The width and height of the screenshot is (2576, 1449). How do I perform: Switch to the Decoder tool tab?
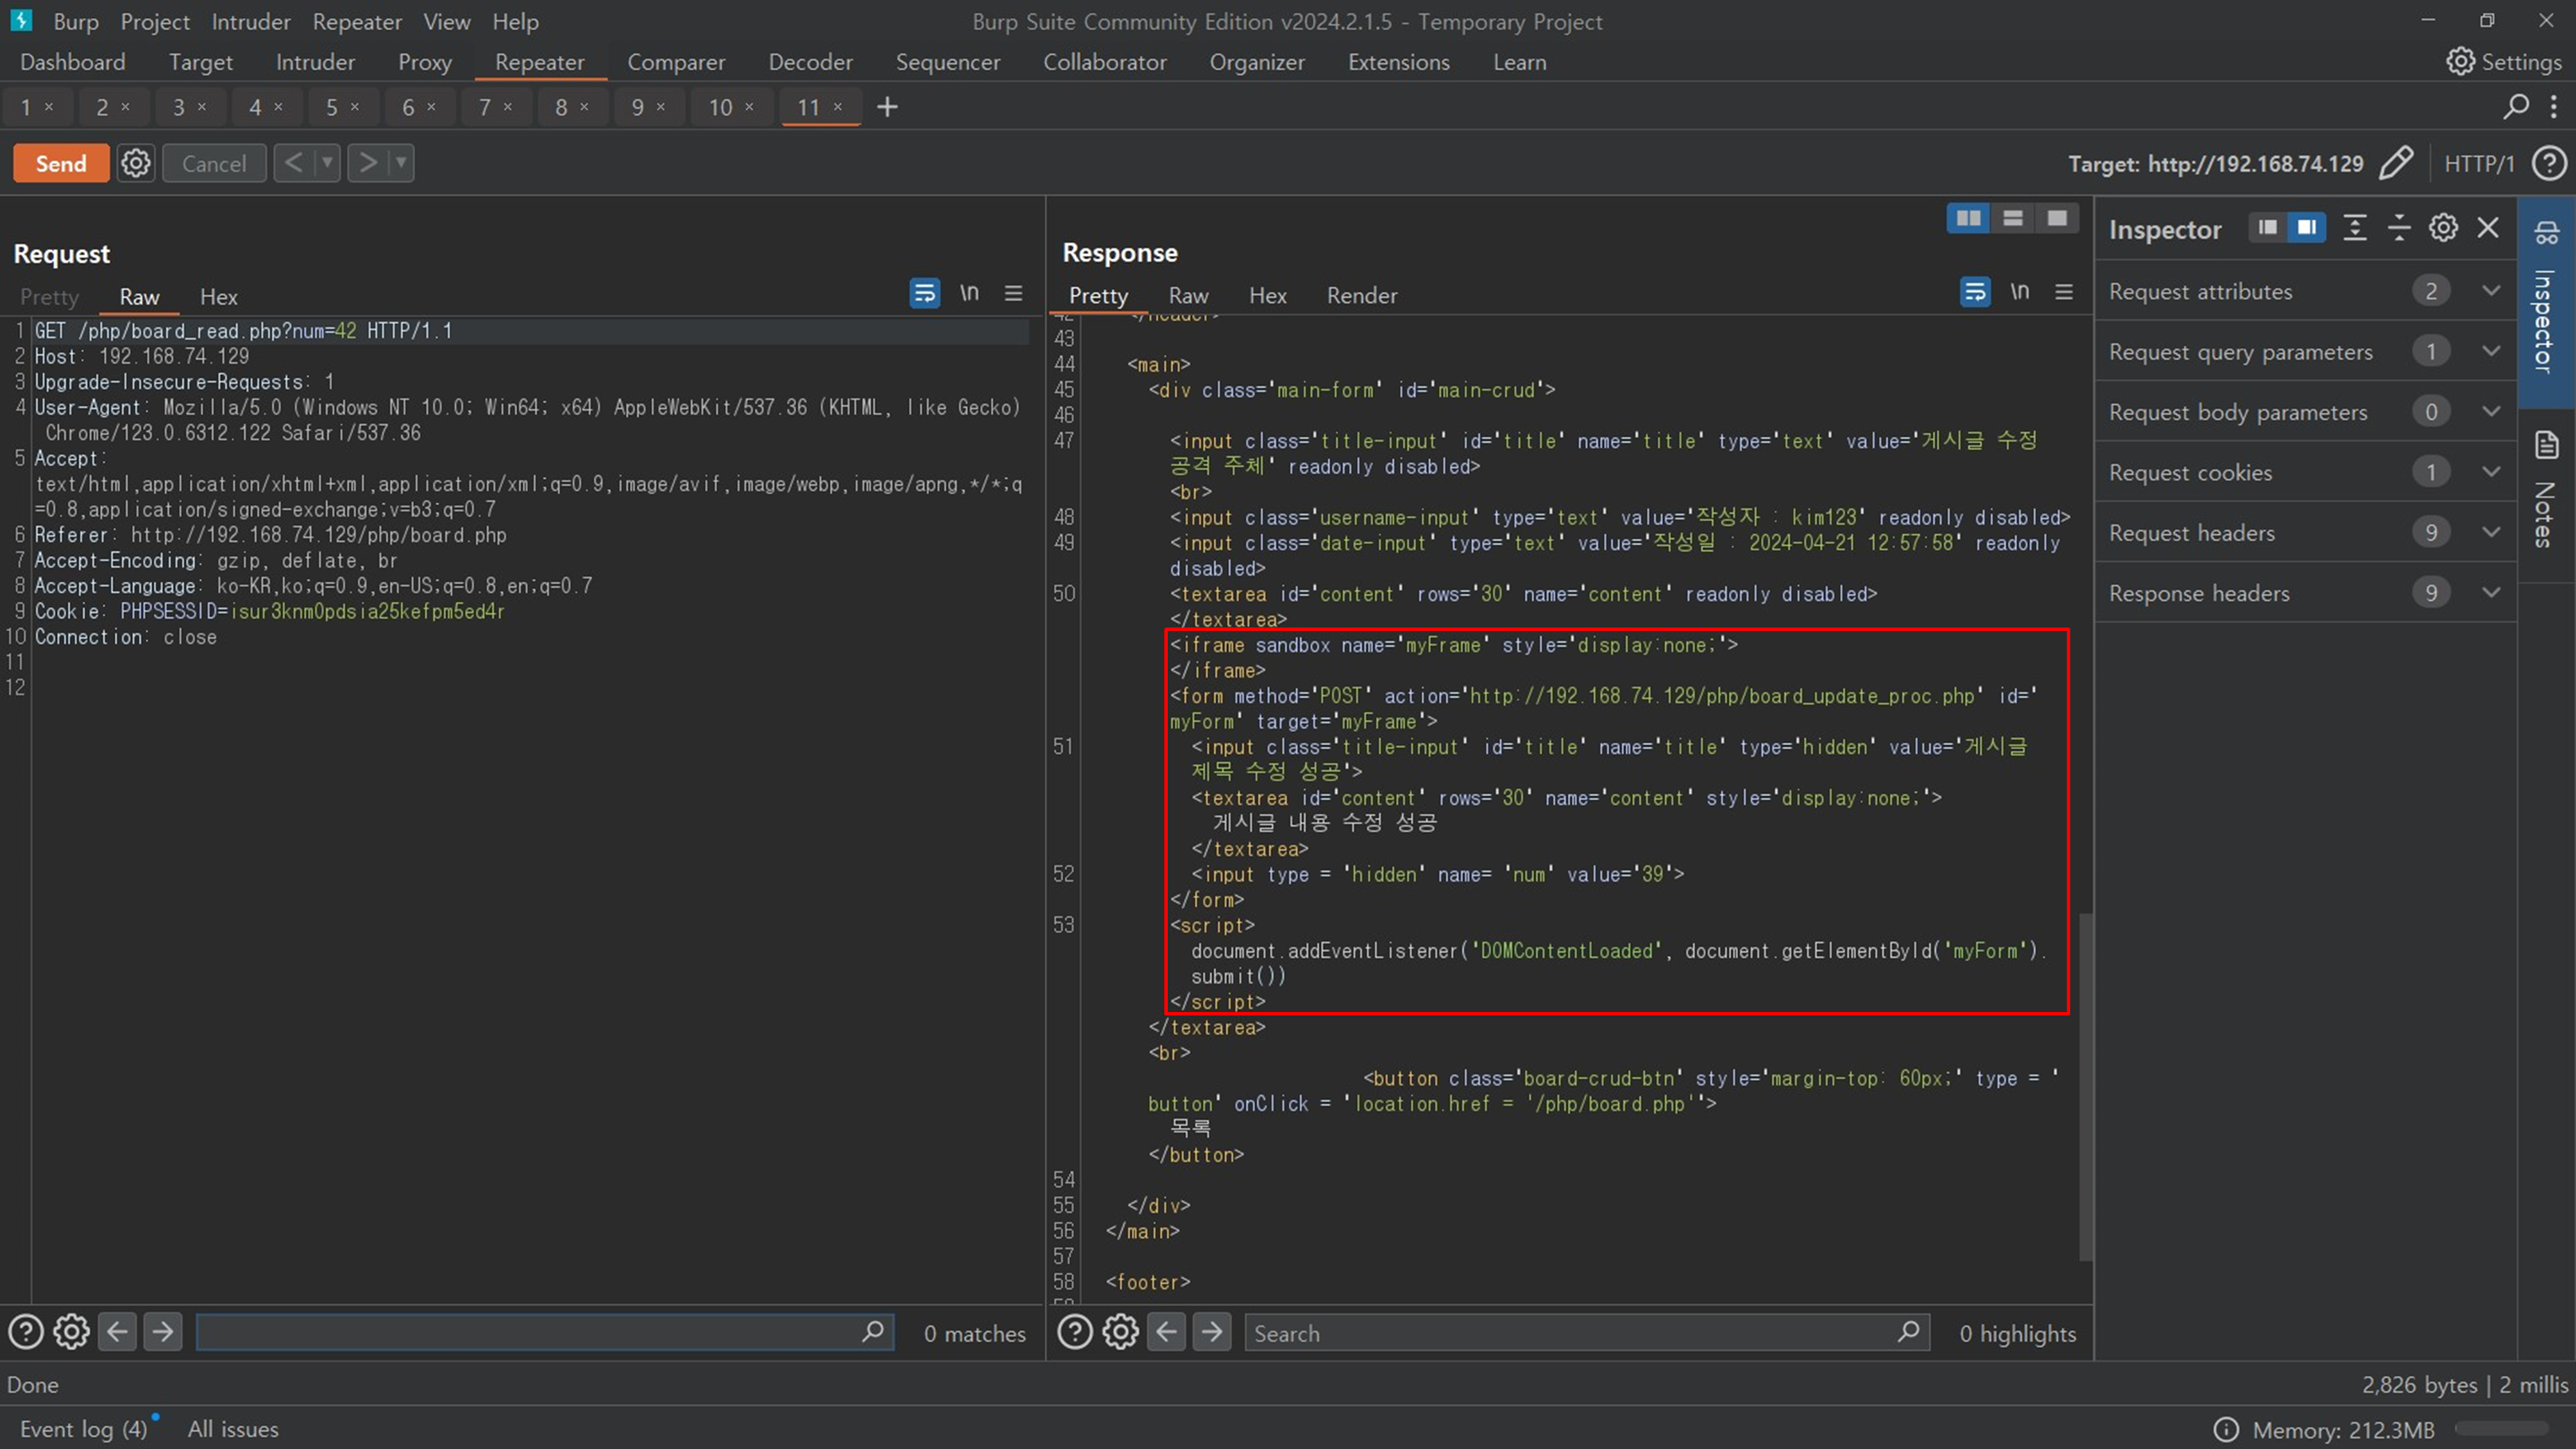[810, 62]
